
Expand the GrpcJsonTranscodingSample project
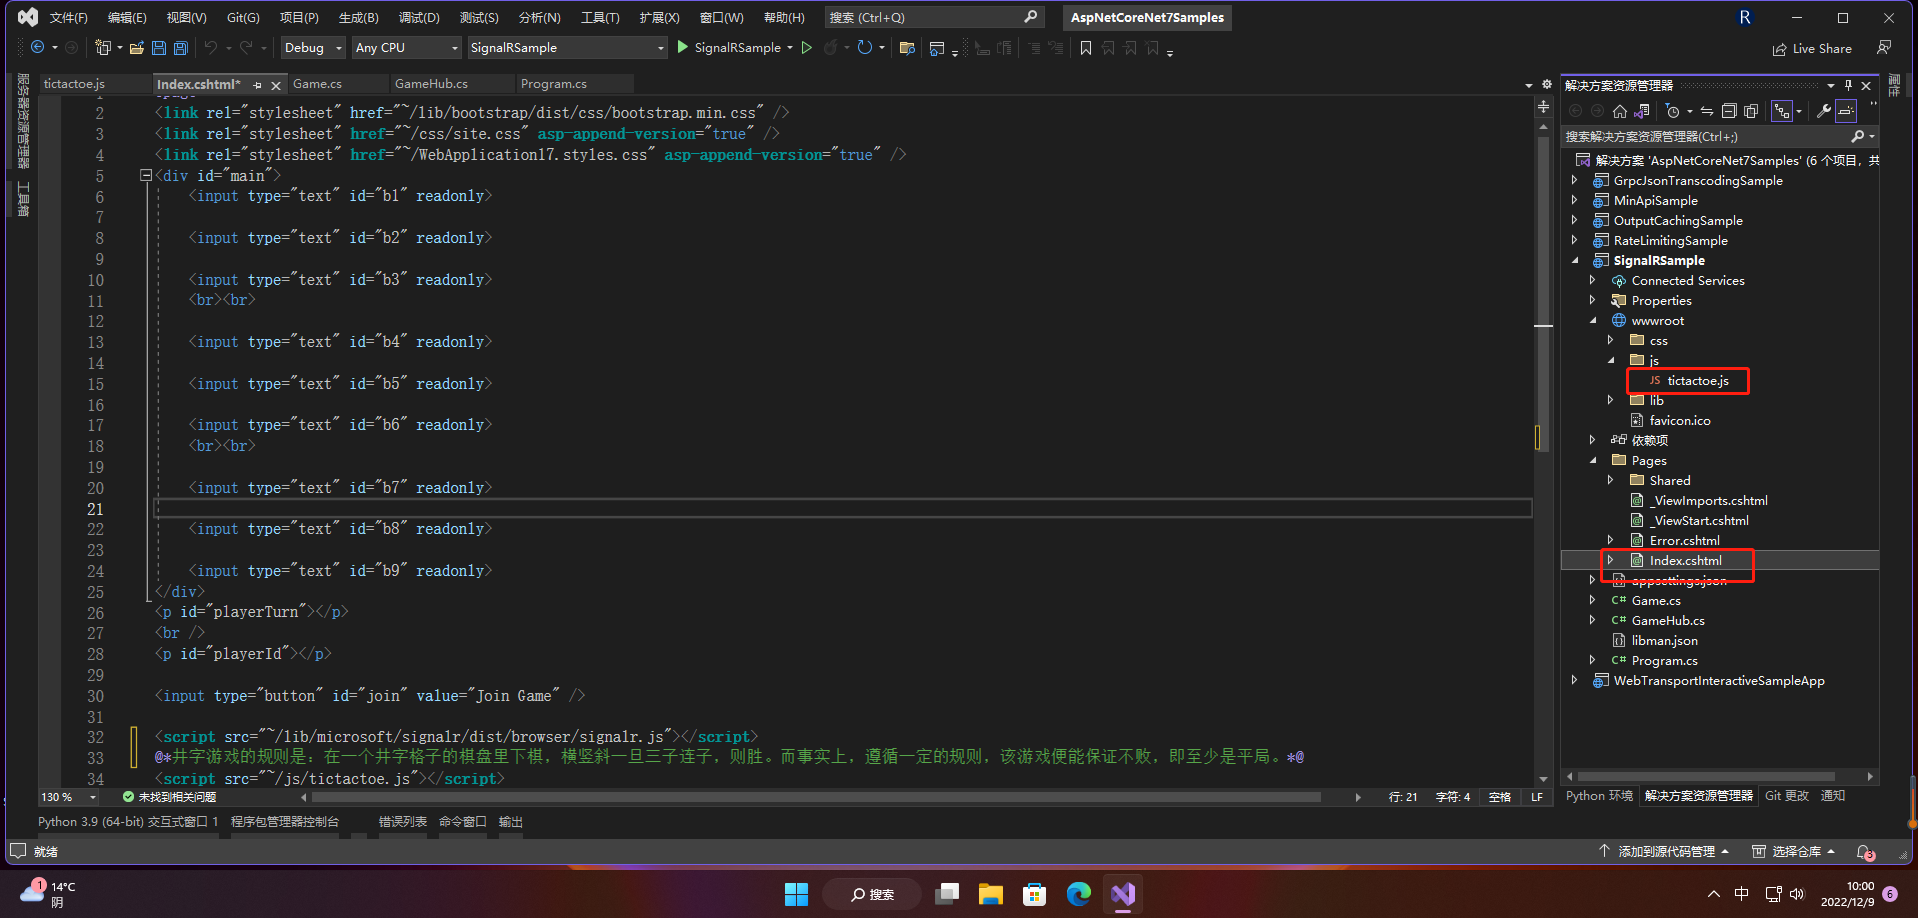point(1576,181)
